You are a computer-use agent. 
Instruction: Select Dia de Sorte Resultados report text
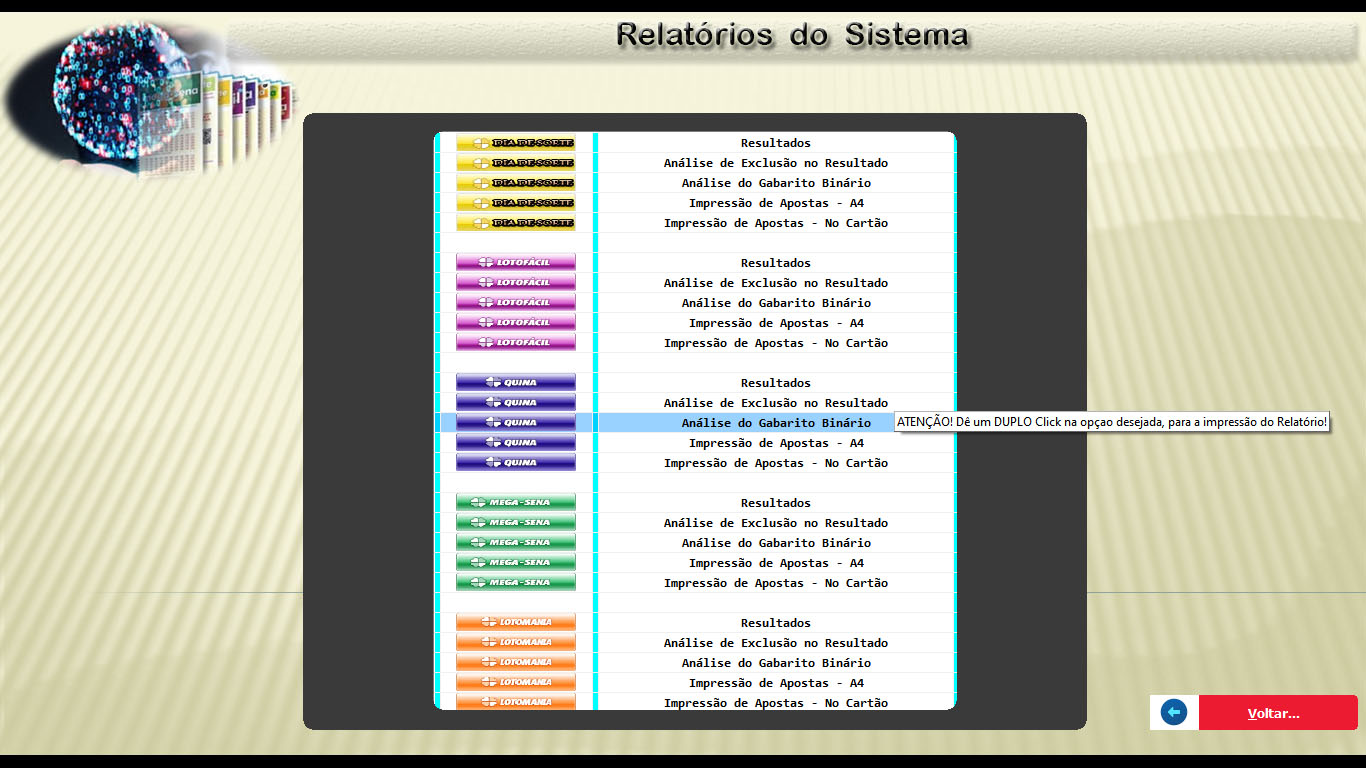click(x=776, y=143)
